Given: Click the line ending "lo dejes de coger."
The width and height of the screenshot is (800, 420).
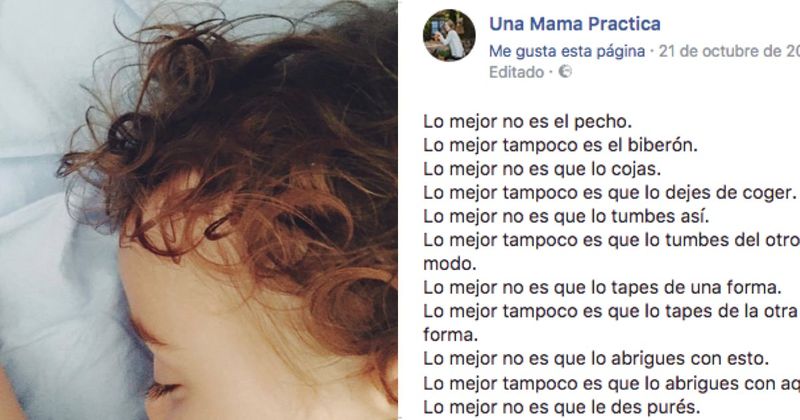Looking at the screenshot, I should [610, 193].
